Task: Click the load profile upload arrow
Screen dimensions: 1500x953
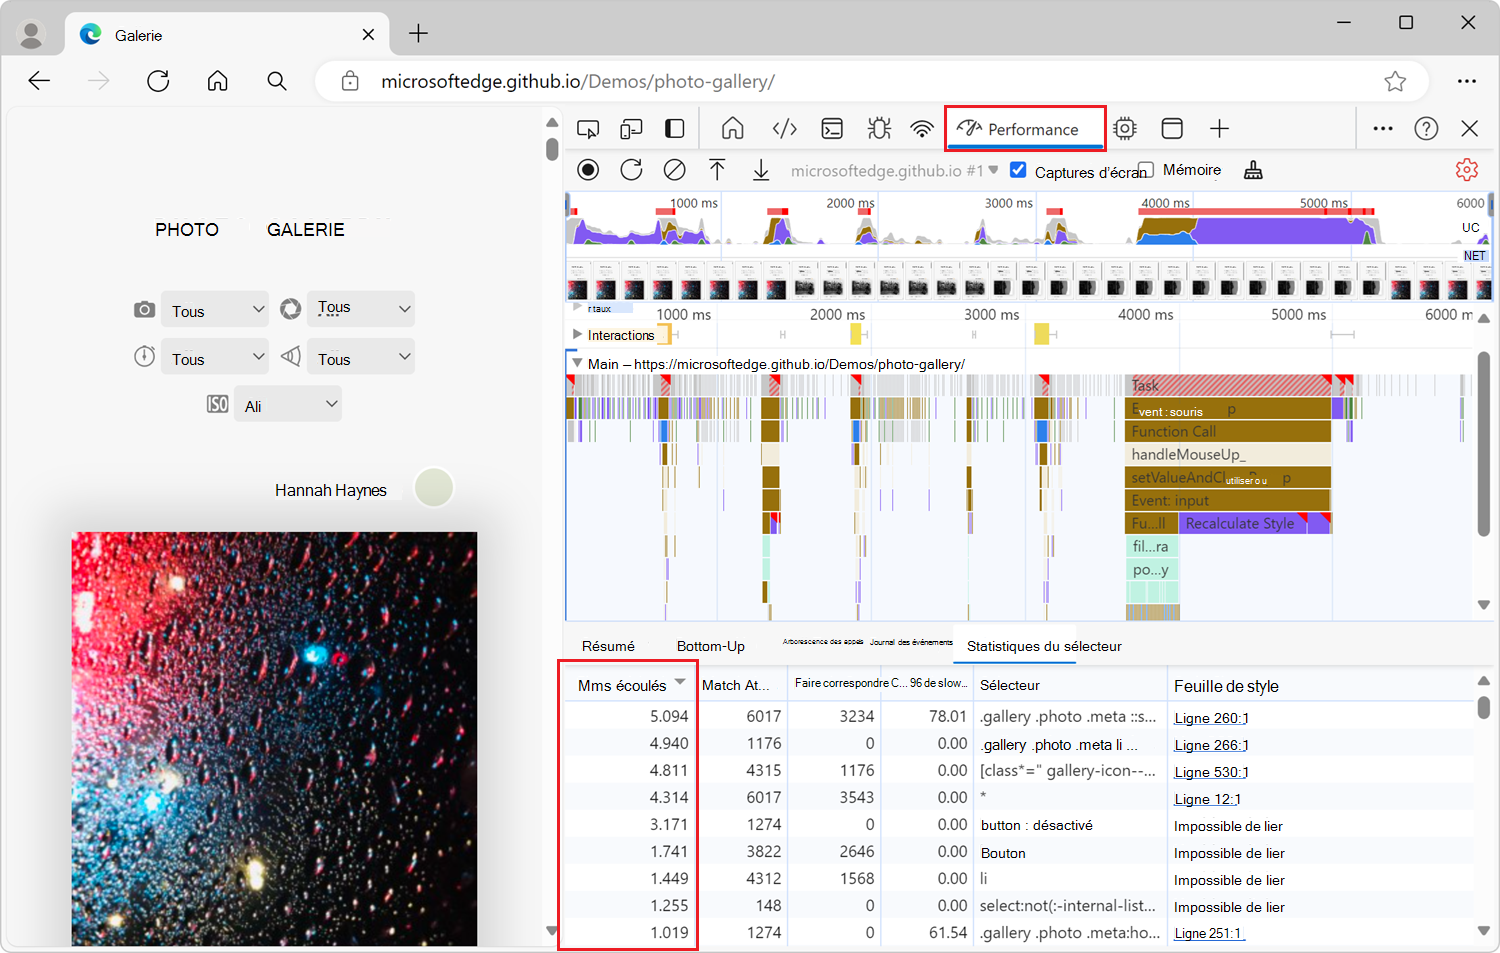Action: (x=717, y=170)
